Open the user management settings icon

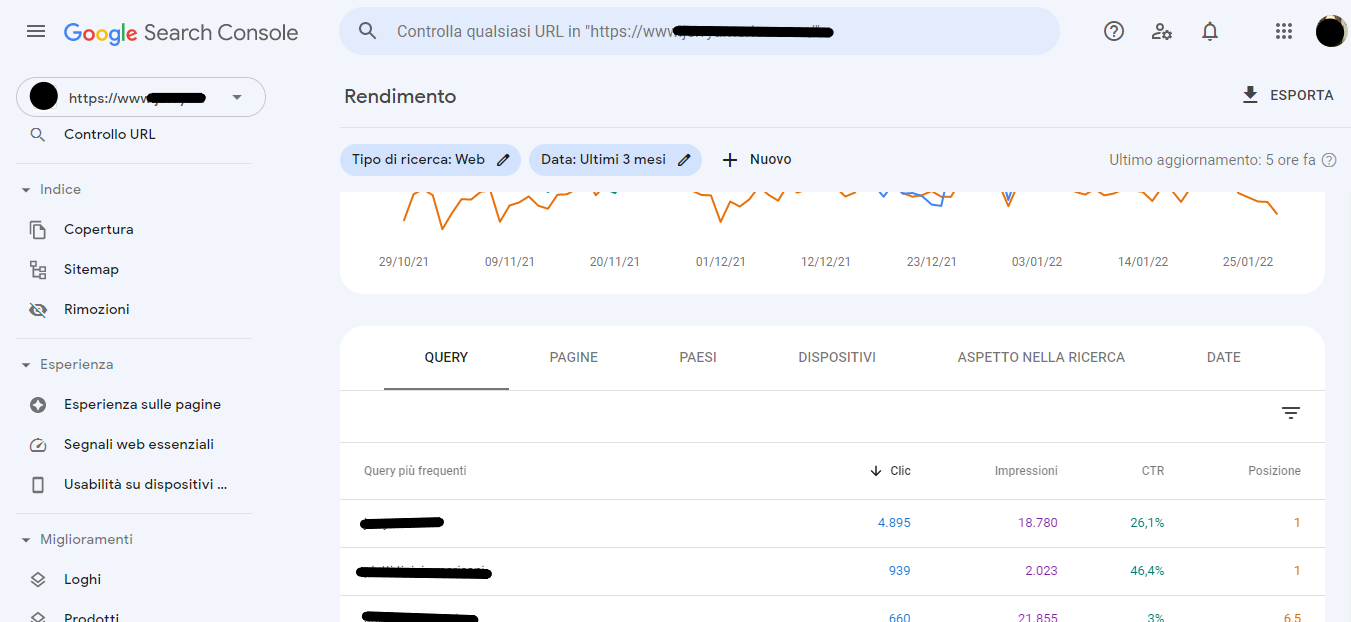coord(1161,31)
